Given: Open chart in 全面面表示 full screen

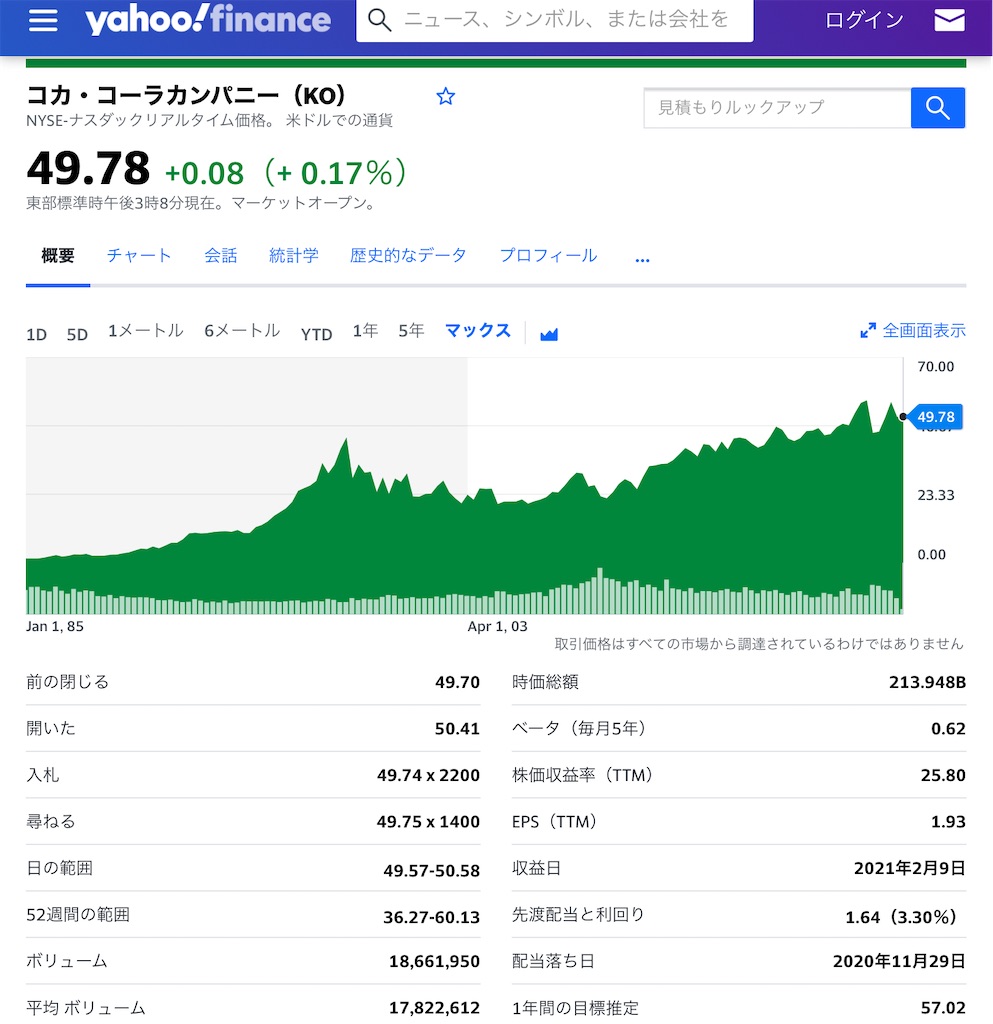Looking at the screenshot, I should click(924, 330).
